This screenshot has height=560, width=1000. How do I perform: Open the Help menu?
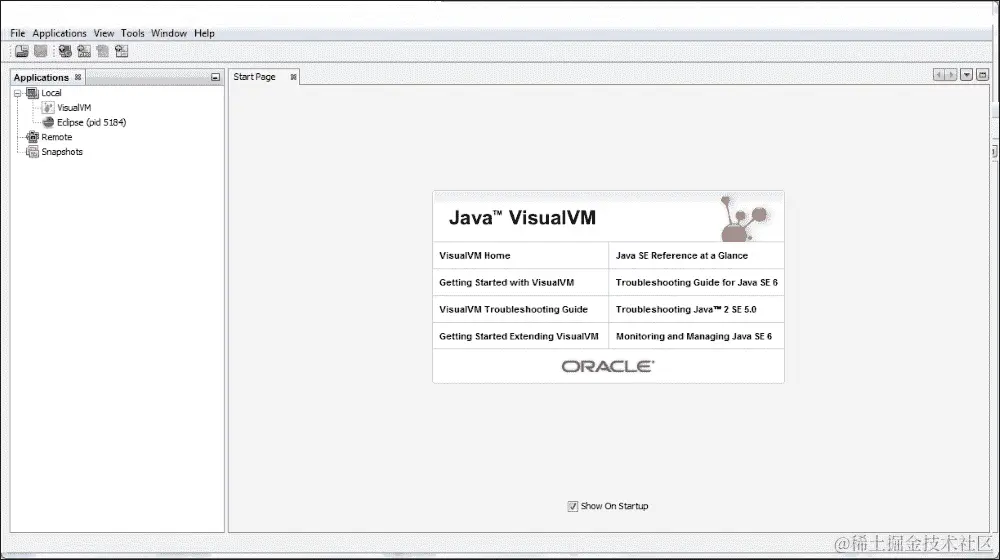pyautogui.click(x=204, y=33)
